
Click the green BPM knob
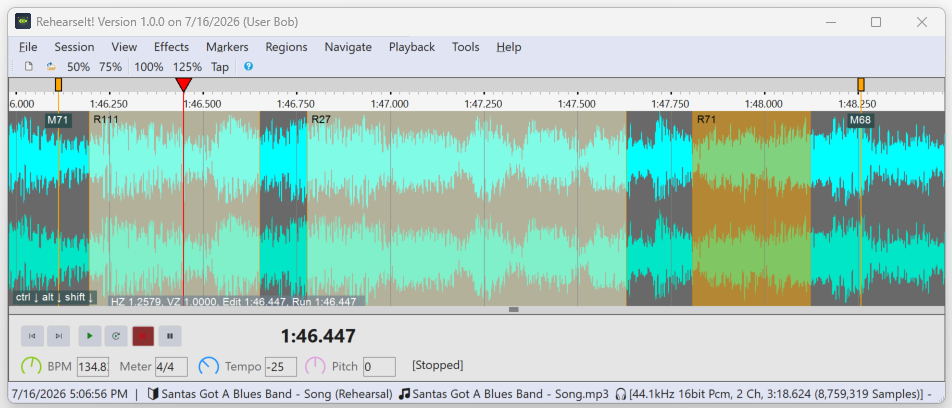click(x=31, y=366)
